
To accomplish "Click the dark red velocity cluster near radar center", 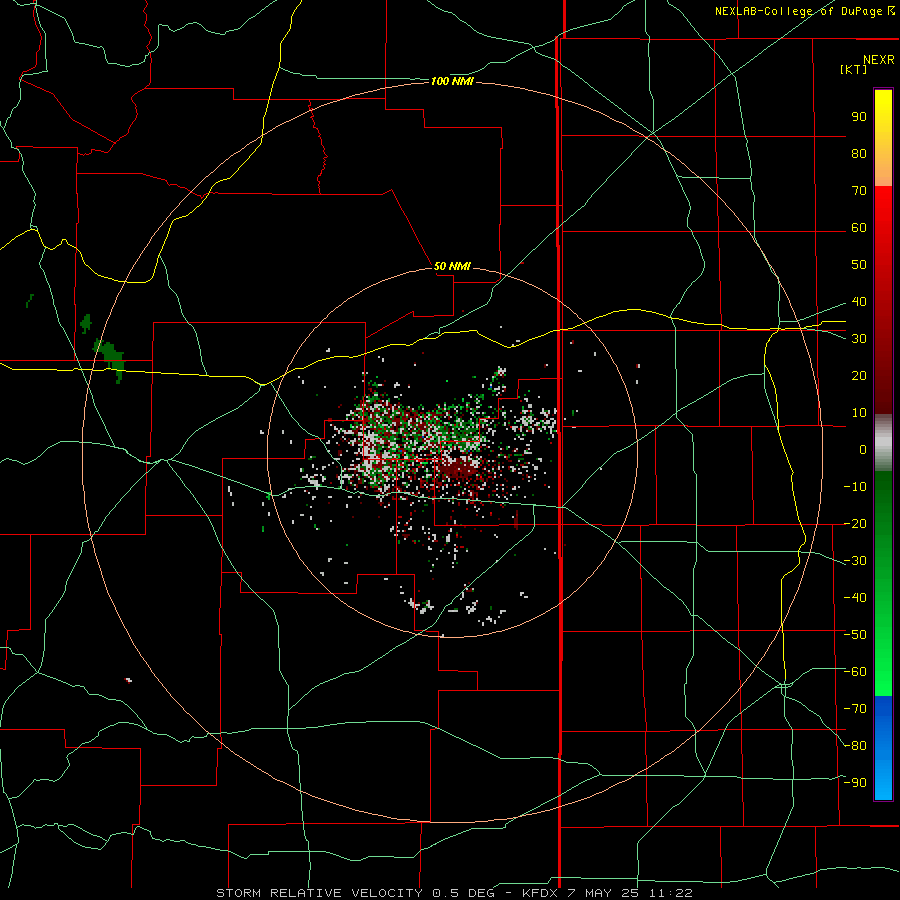I will (x=457, y=470).
